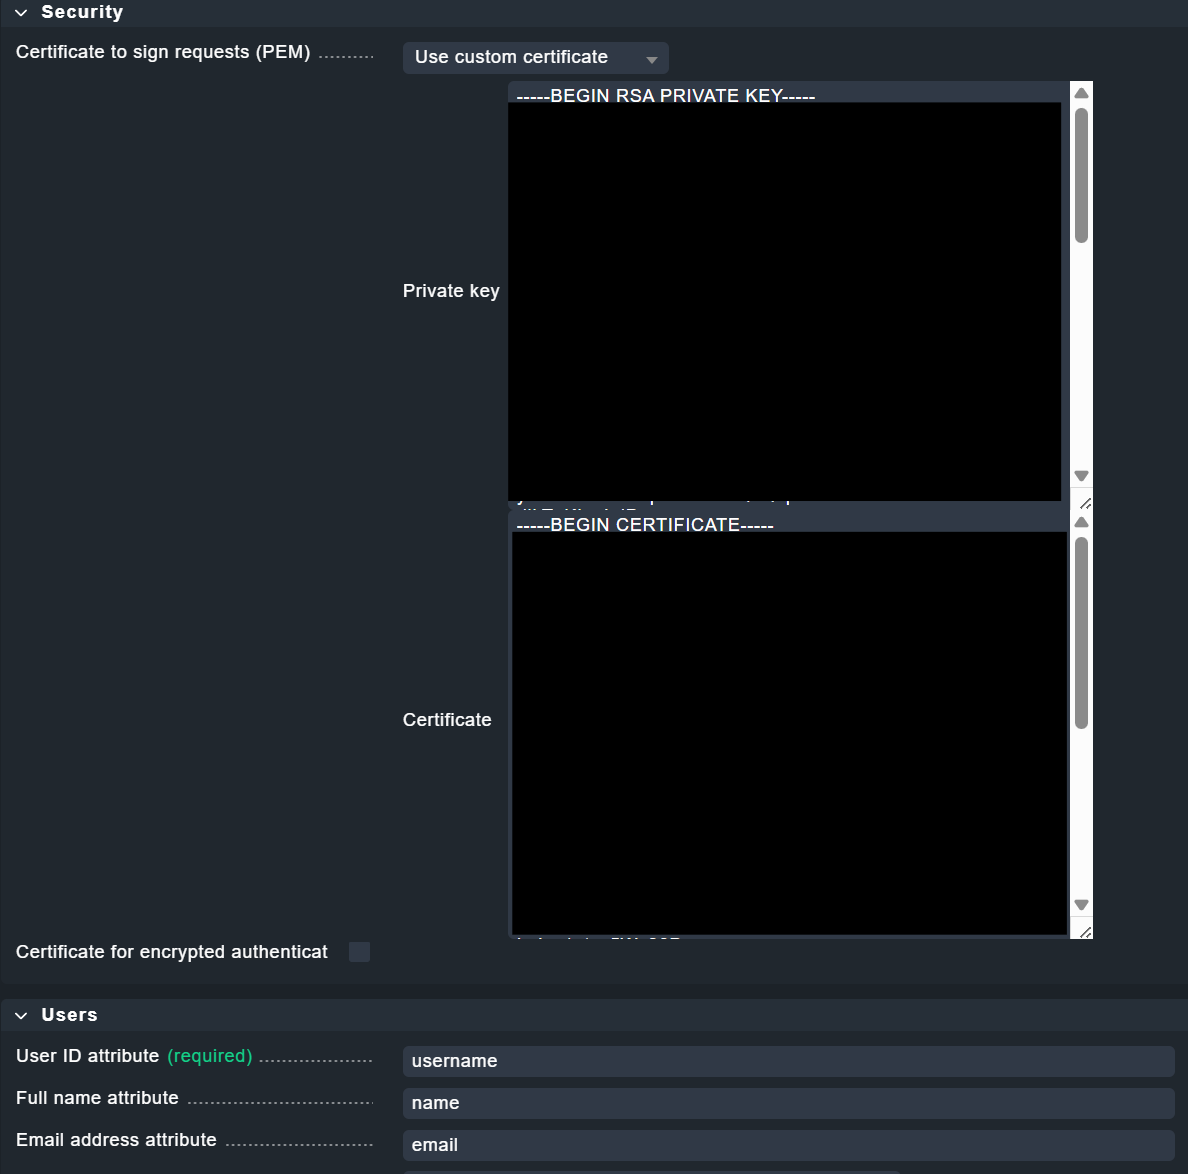Click the up arrow on Certificate scrollbar
Viewport: 1188px width, 1174px height.
(x=1080, y=521)
